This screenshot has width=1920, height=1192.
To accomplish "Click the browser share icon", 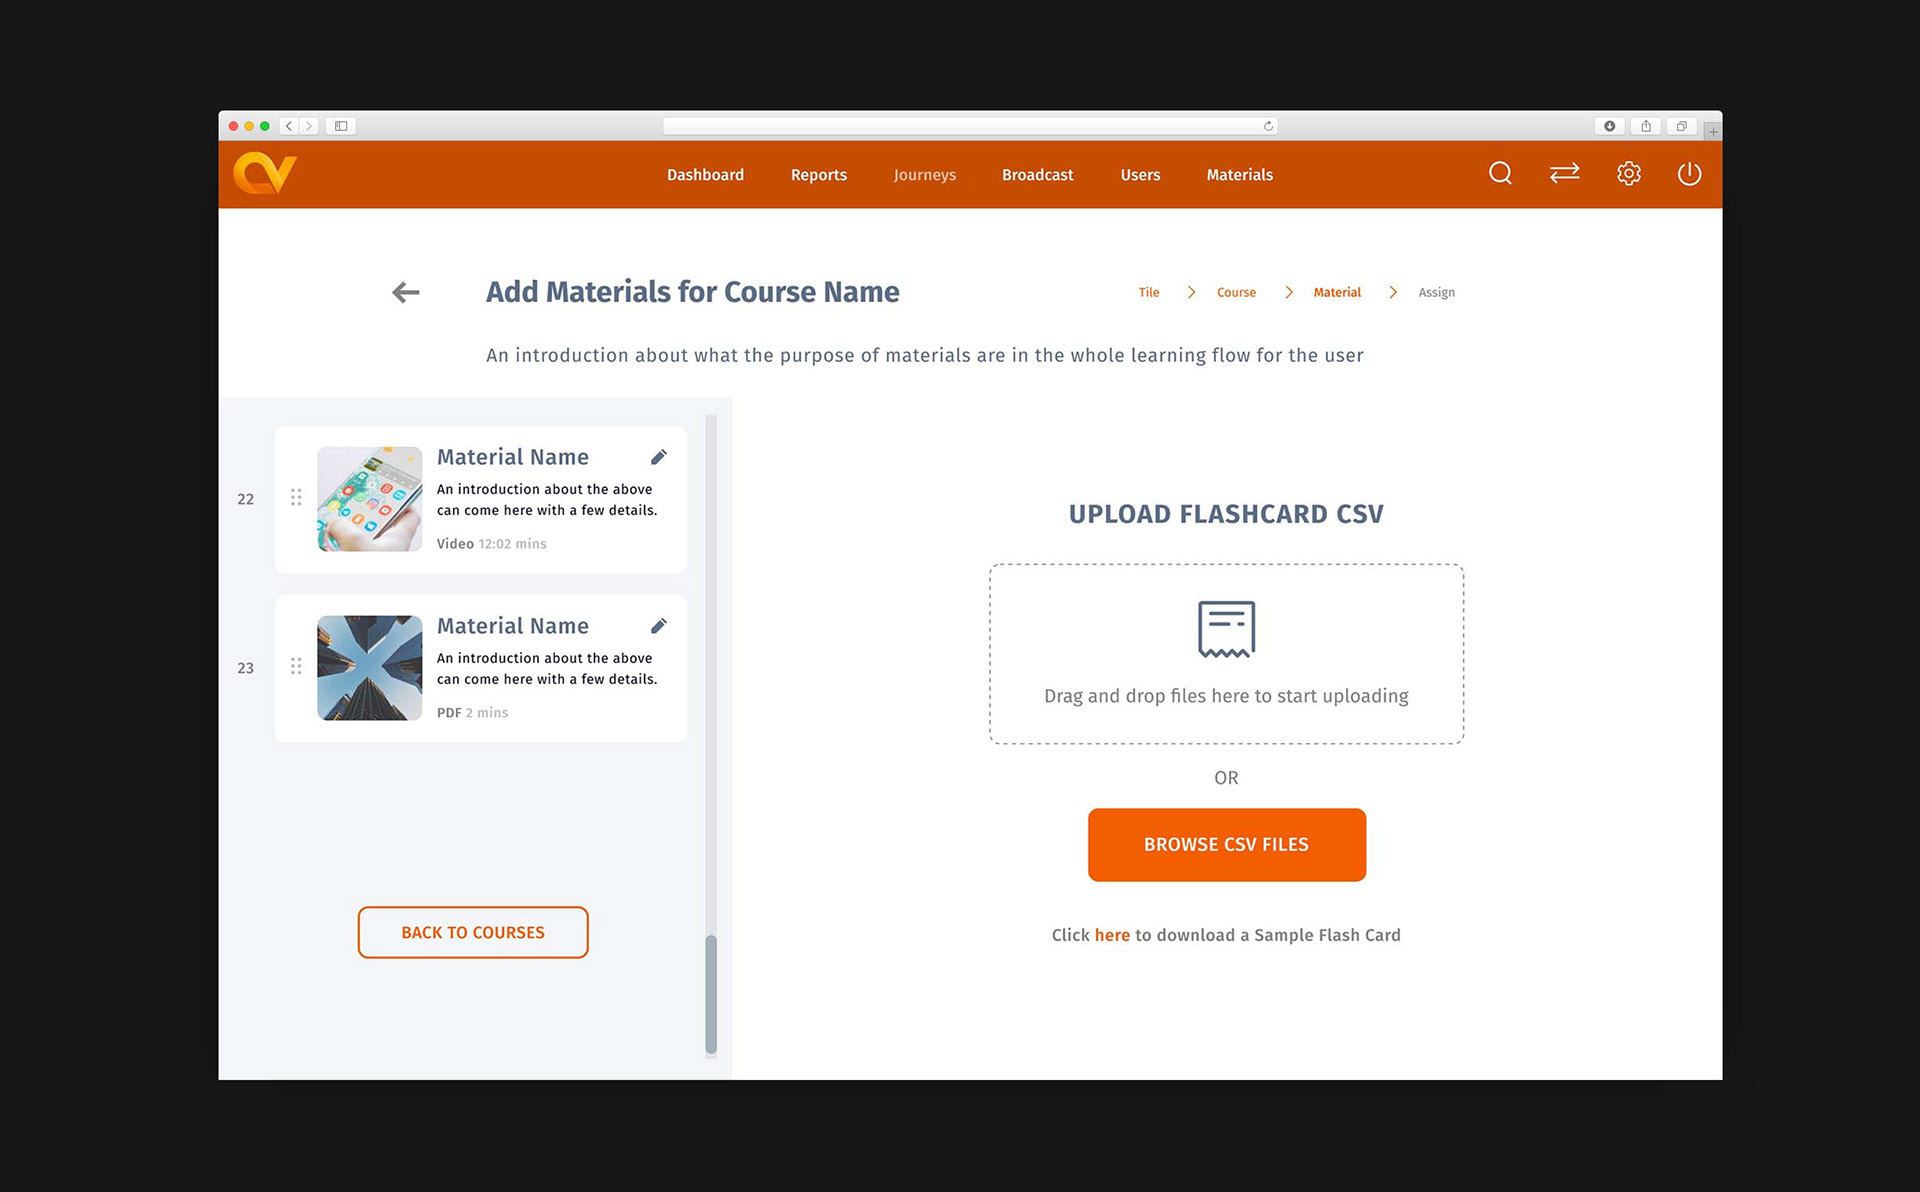I will [x=1645, y=126].
